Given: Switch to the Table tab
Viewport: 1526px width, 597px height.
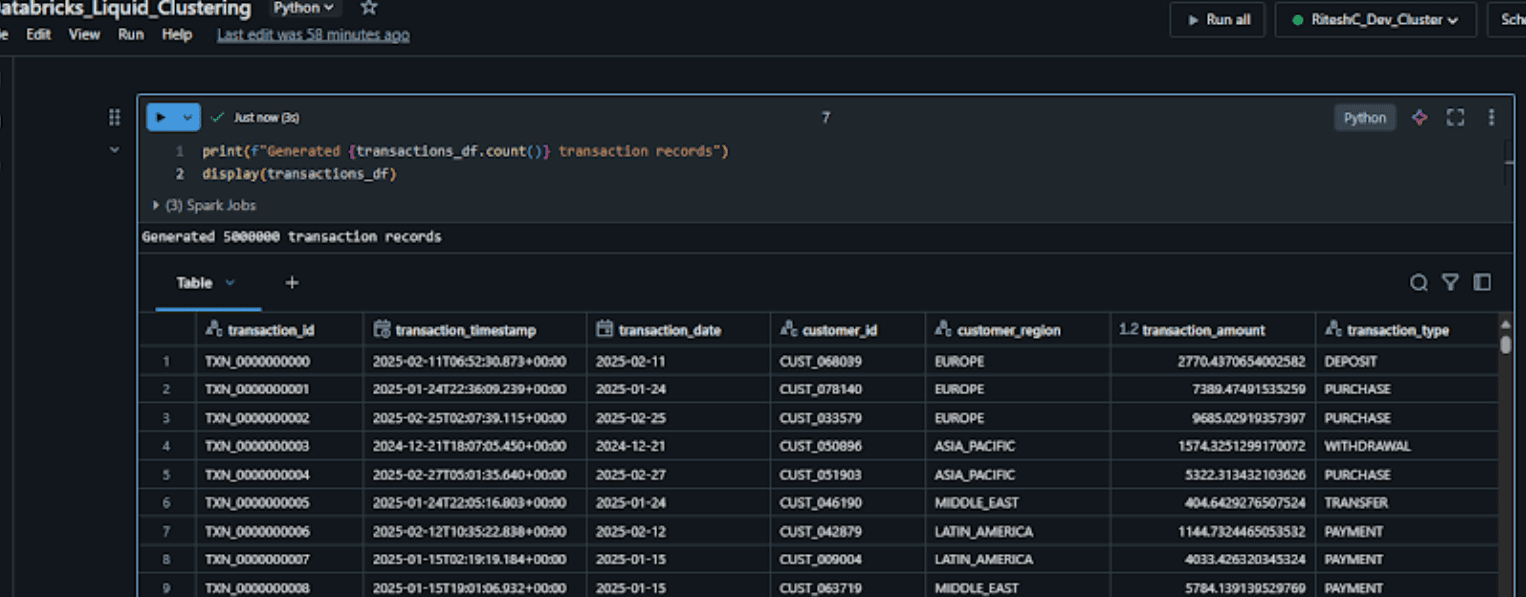Looking at the screenshot, I should click(x=195, y=283).
